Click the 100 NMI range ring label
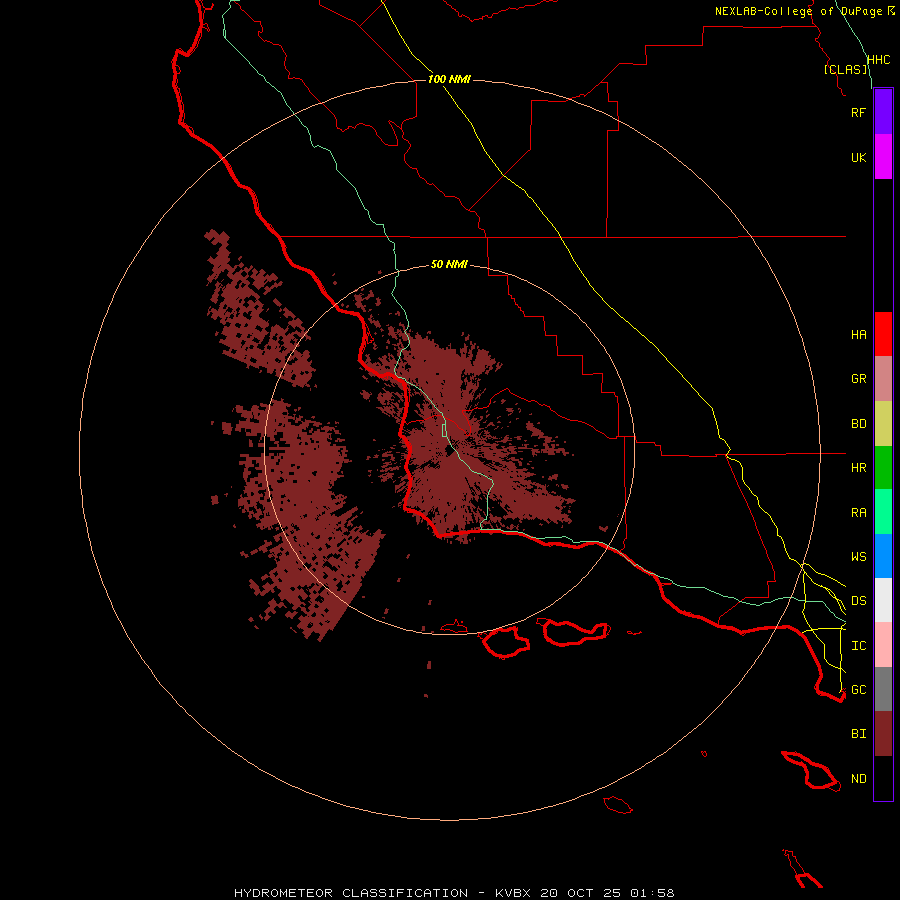The image size is (900, 900). click(449, 79)
